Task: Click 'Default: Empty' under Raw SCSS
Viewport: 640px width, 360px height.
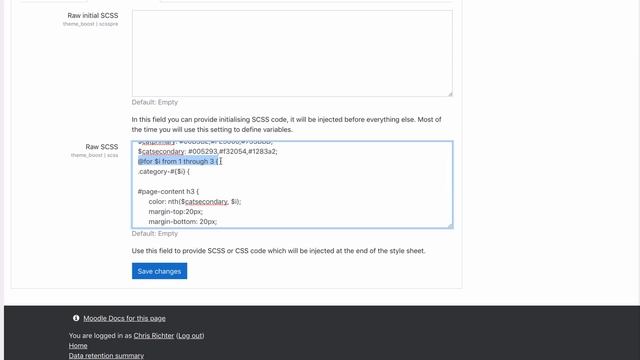Action: [x=155, y=233]
